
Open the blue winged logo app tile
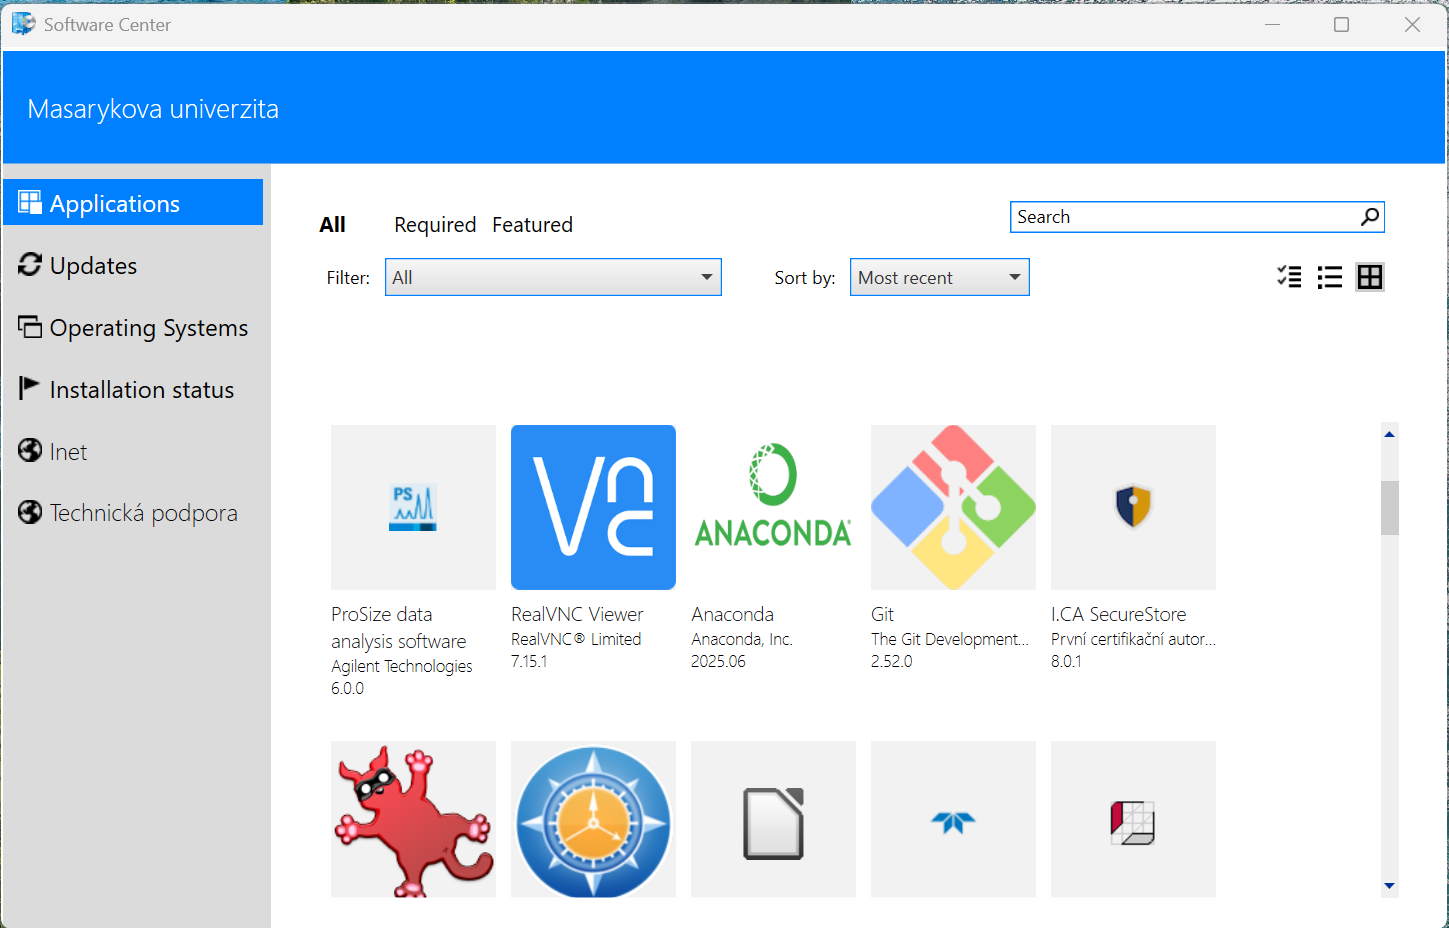click(x=953, y=819)
